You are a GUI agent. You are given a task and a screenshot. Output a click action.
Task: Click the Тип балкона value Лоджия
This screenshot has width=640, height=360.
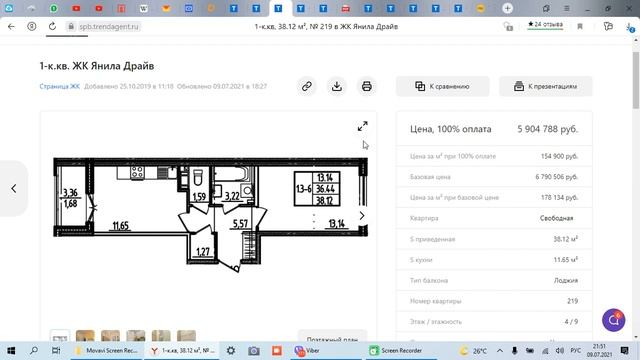point(566,280)
